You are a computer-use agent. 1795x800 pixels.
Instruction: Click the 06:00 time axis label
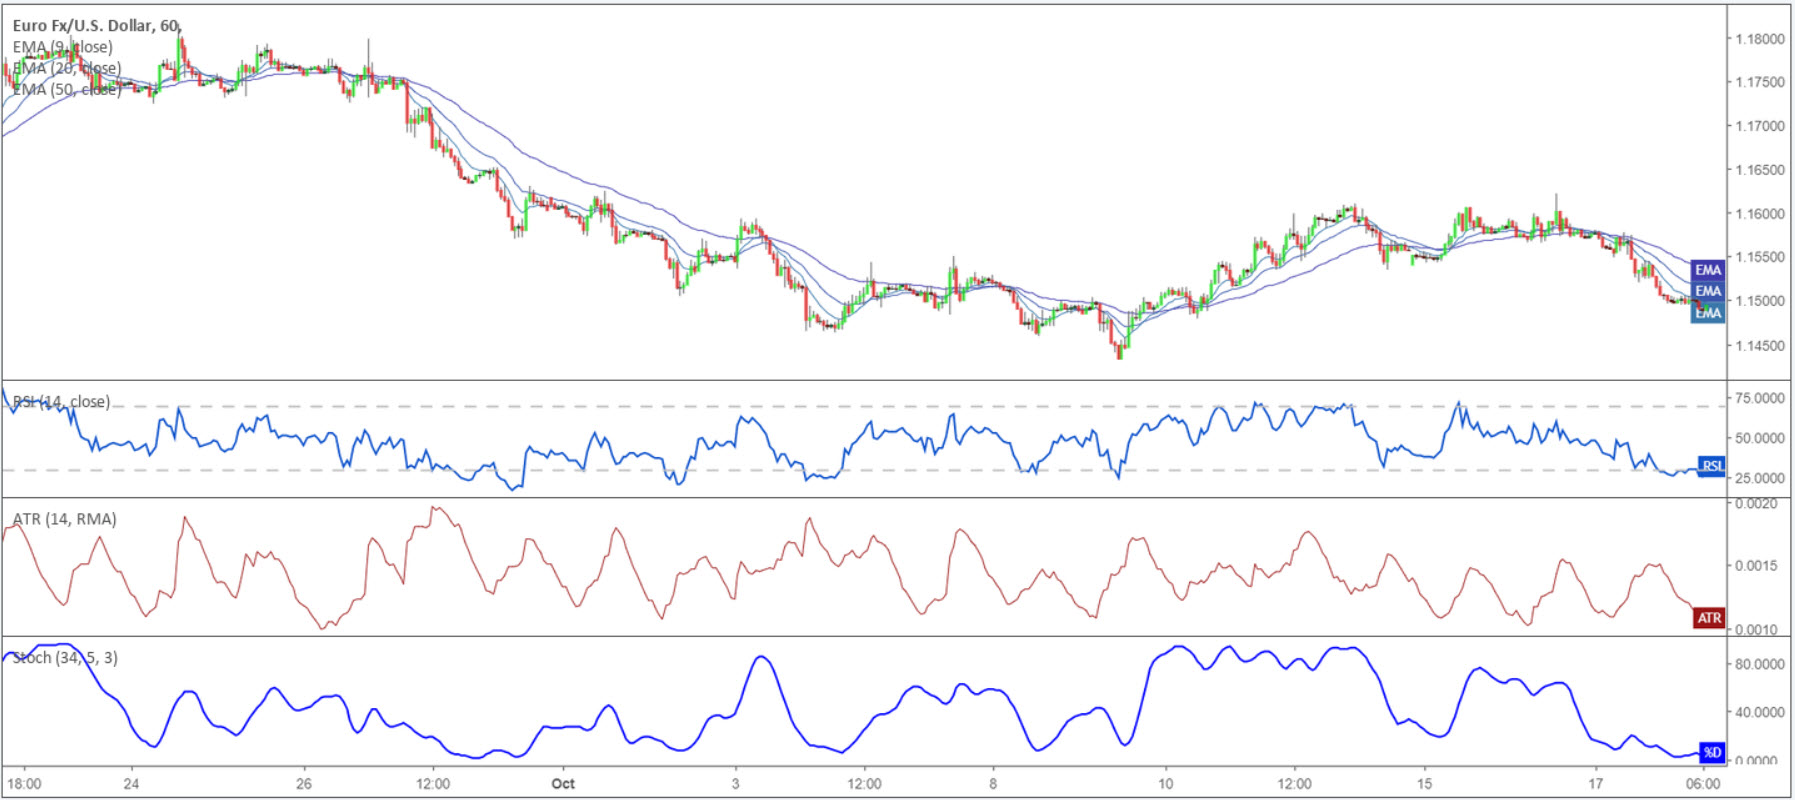point(1703,784)
